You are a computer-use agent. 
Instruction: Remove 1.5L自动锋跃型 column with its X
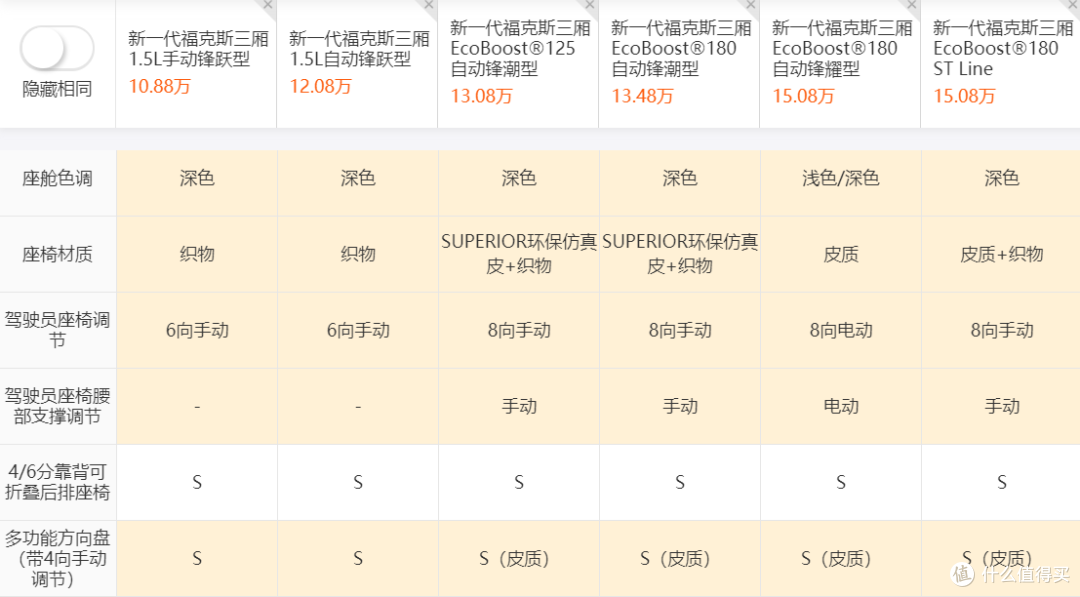point(429,6)
